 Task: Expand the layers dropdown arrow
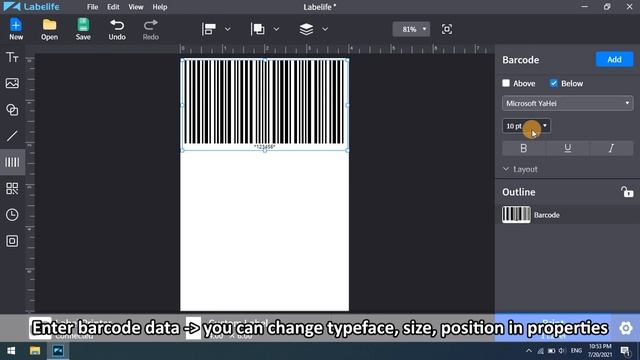click(x=325, y=29)
